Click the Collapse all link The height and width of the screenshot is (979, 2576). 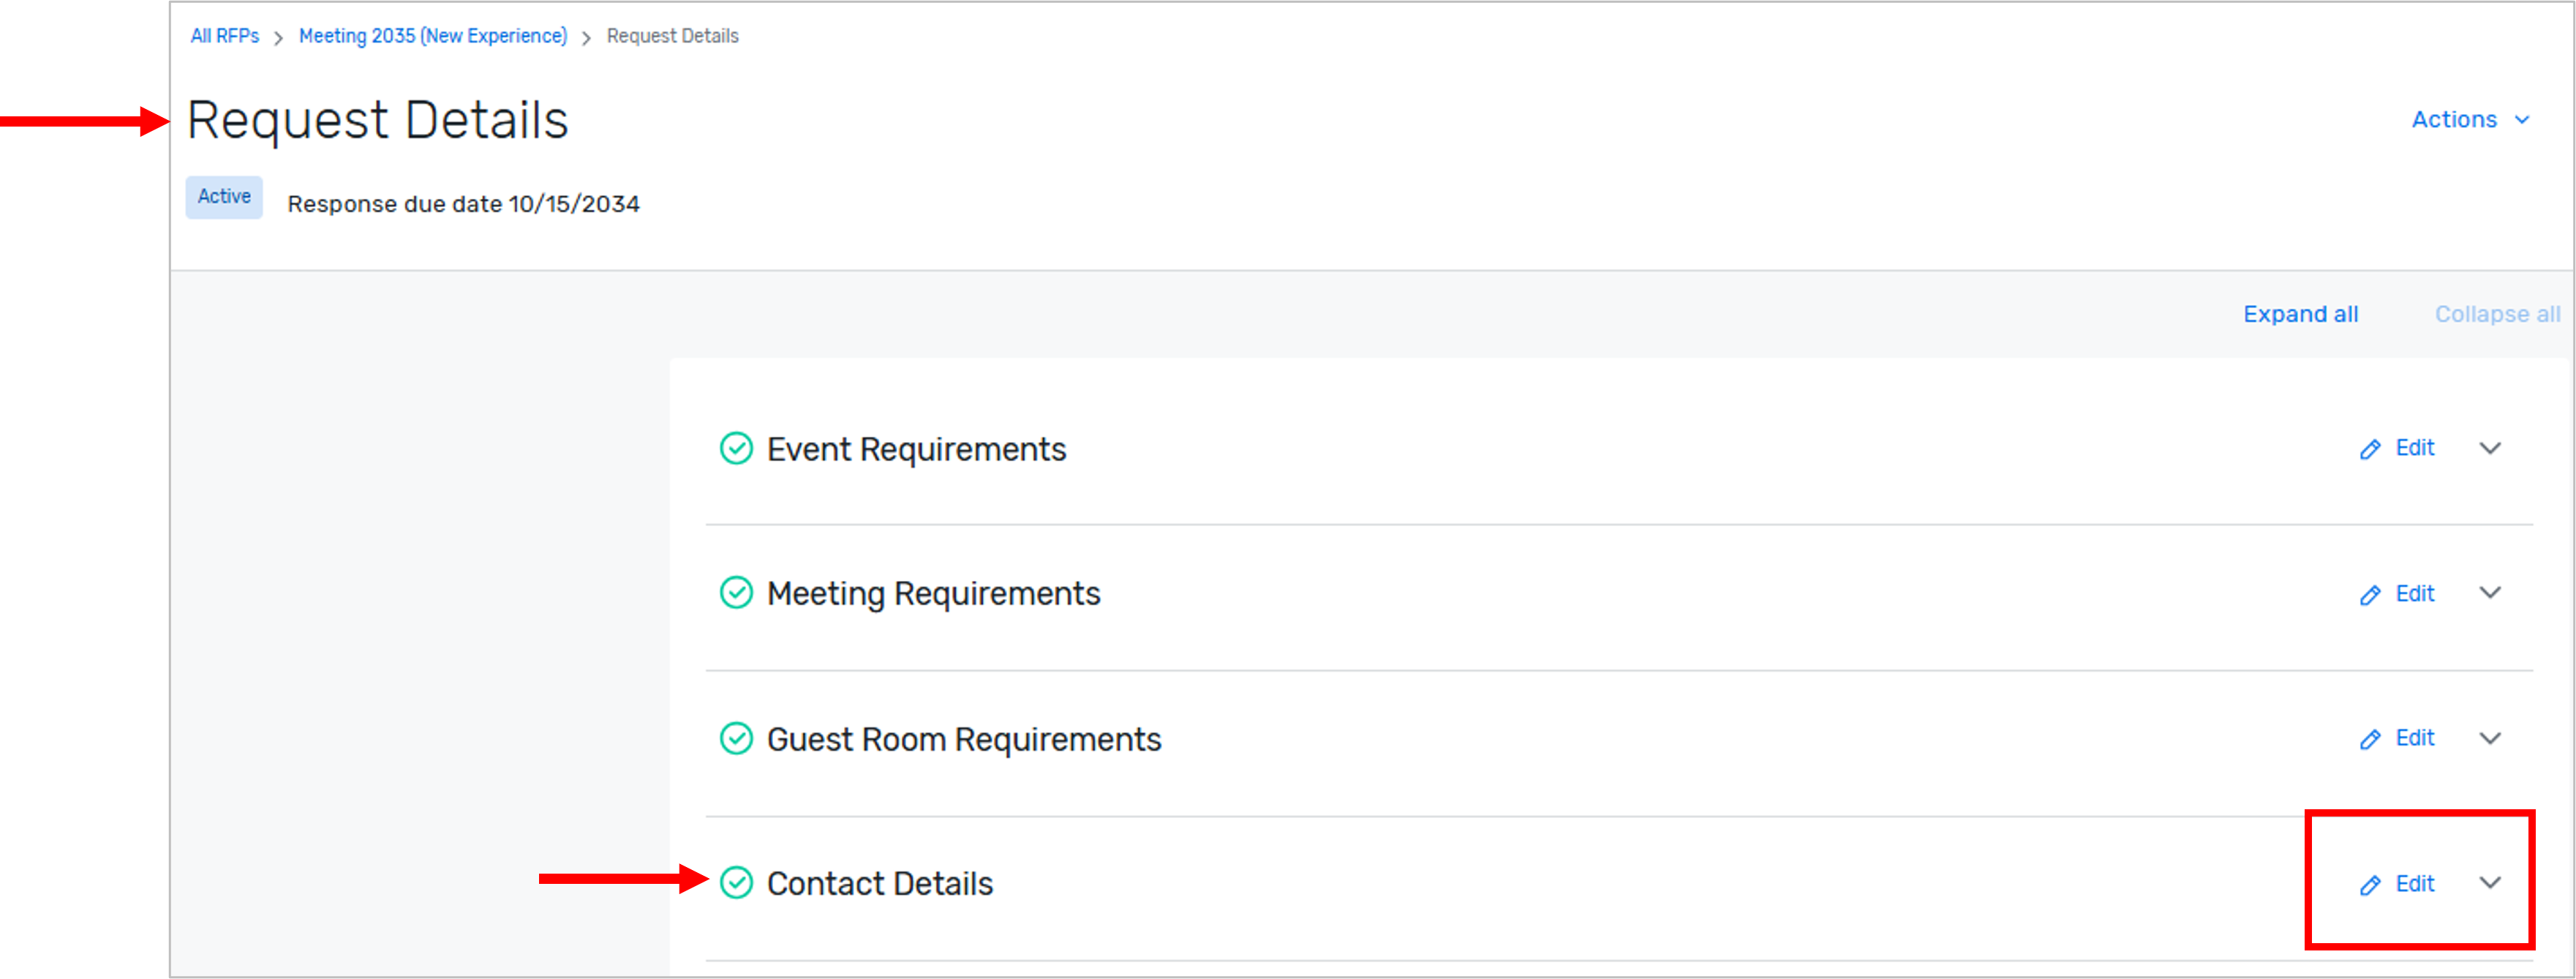2496,313
